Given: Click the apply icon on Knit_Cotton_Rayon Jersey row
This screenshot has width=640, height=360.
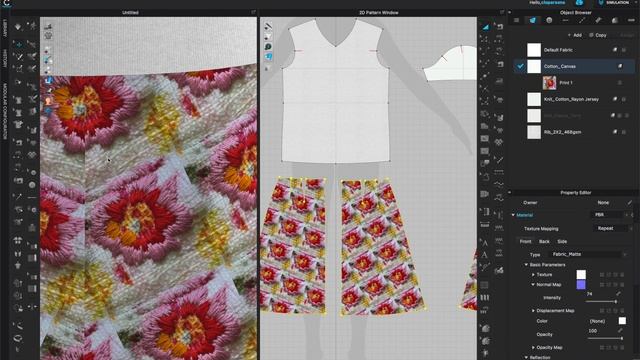Looking at the screenshot, I should 615,99.
